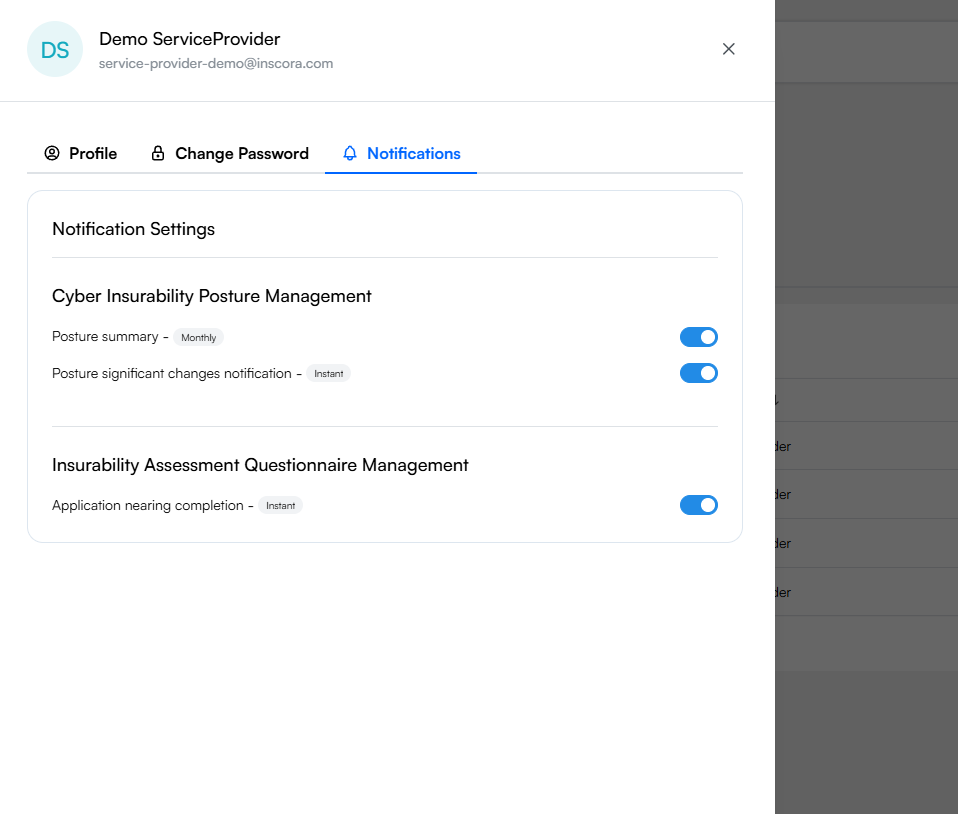Click the DS avatar circle
Screen dimensions: 958x814
point(55,49)
